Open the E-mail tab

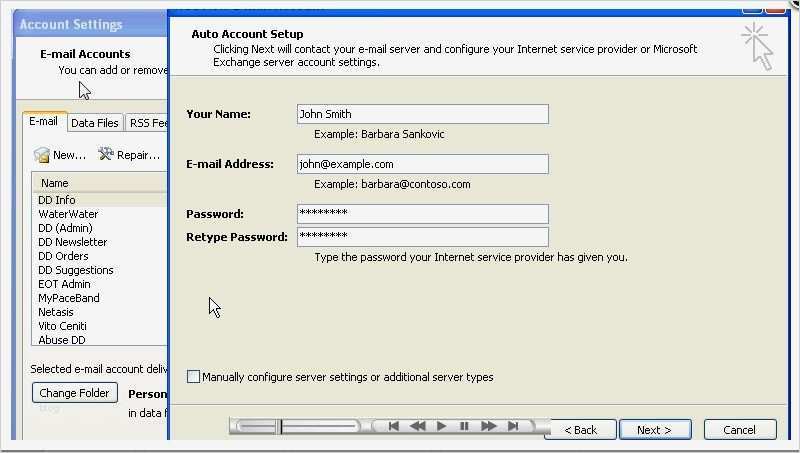point(44,122)
